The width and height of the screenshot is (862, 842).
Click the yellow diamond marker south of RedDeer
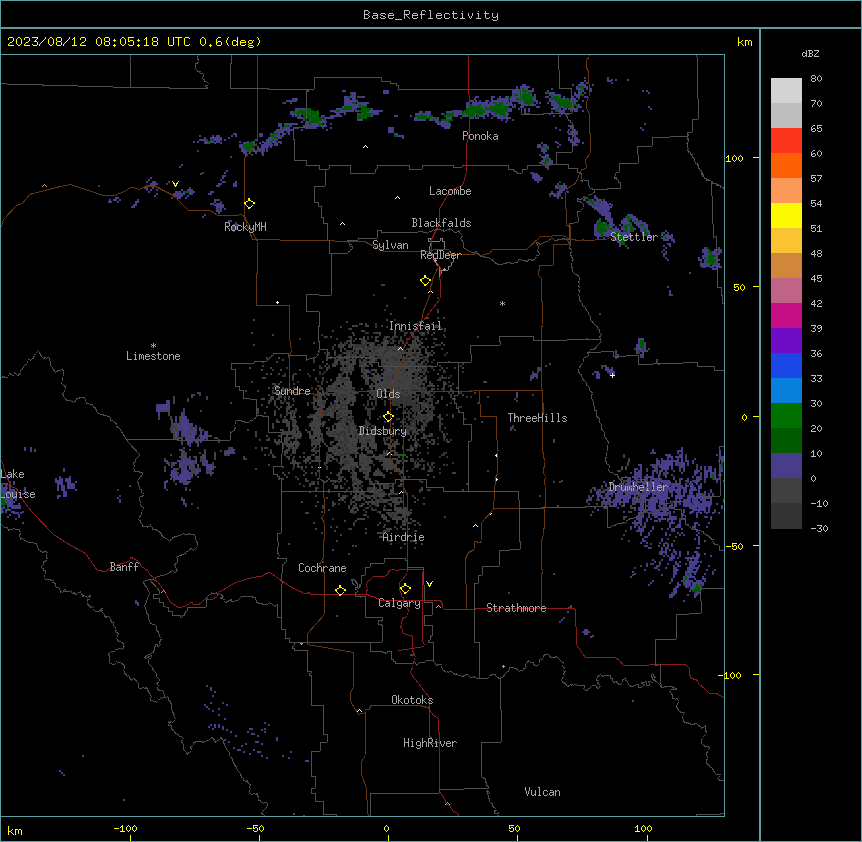click(x=425, y=281)
